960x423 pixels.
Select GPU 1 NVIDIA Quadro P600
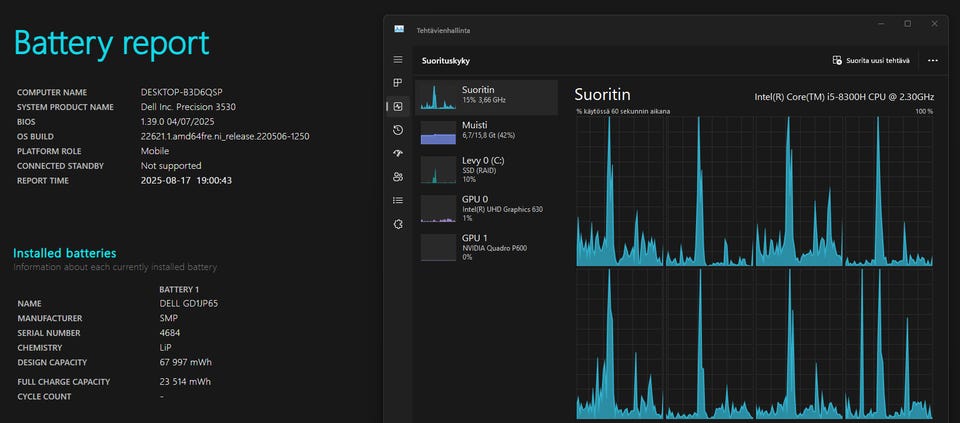(x=487, y=247)
